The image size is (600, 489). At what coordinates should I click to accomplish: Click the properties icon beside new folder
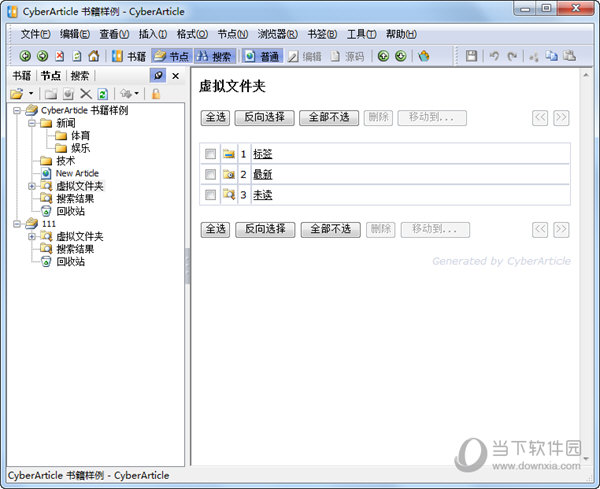(x=68, y=93)
